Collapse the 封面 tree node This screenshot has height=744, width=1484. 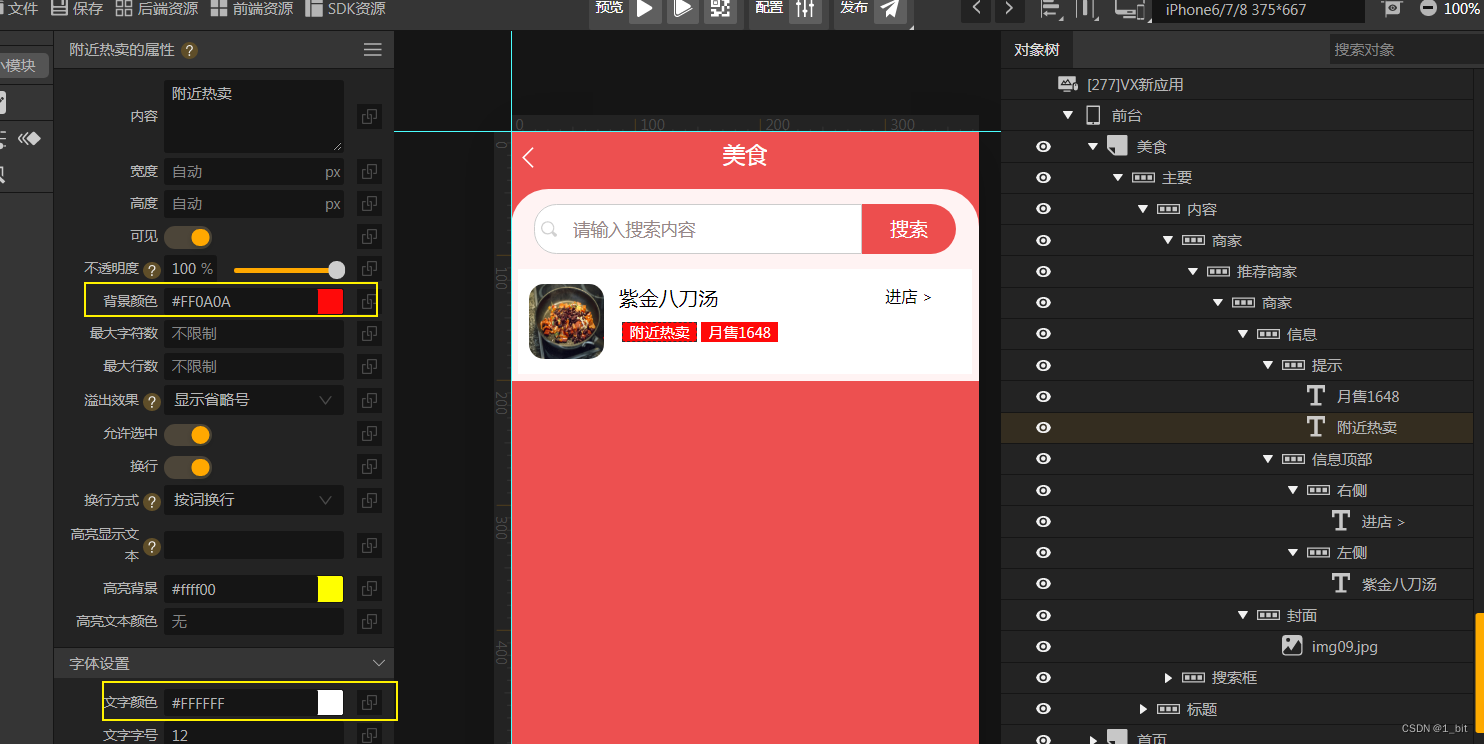pos(1243,615)
